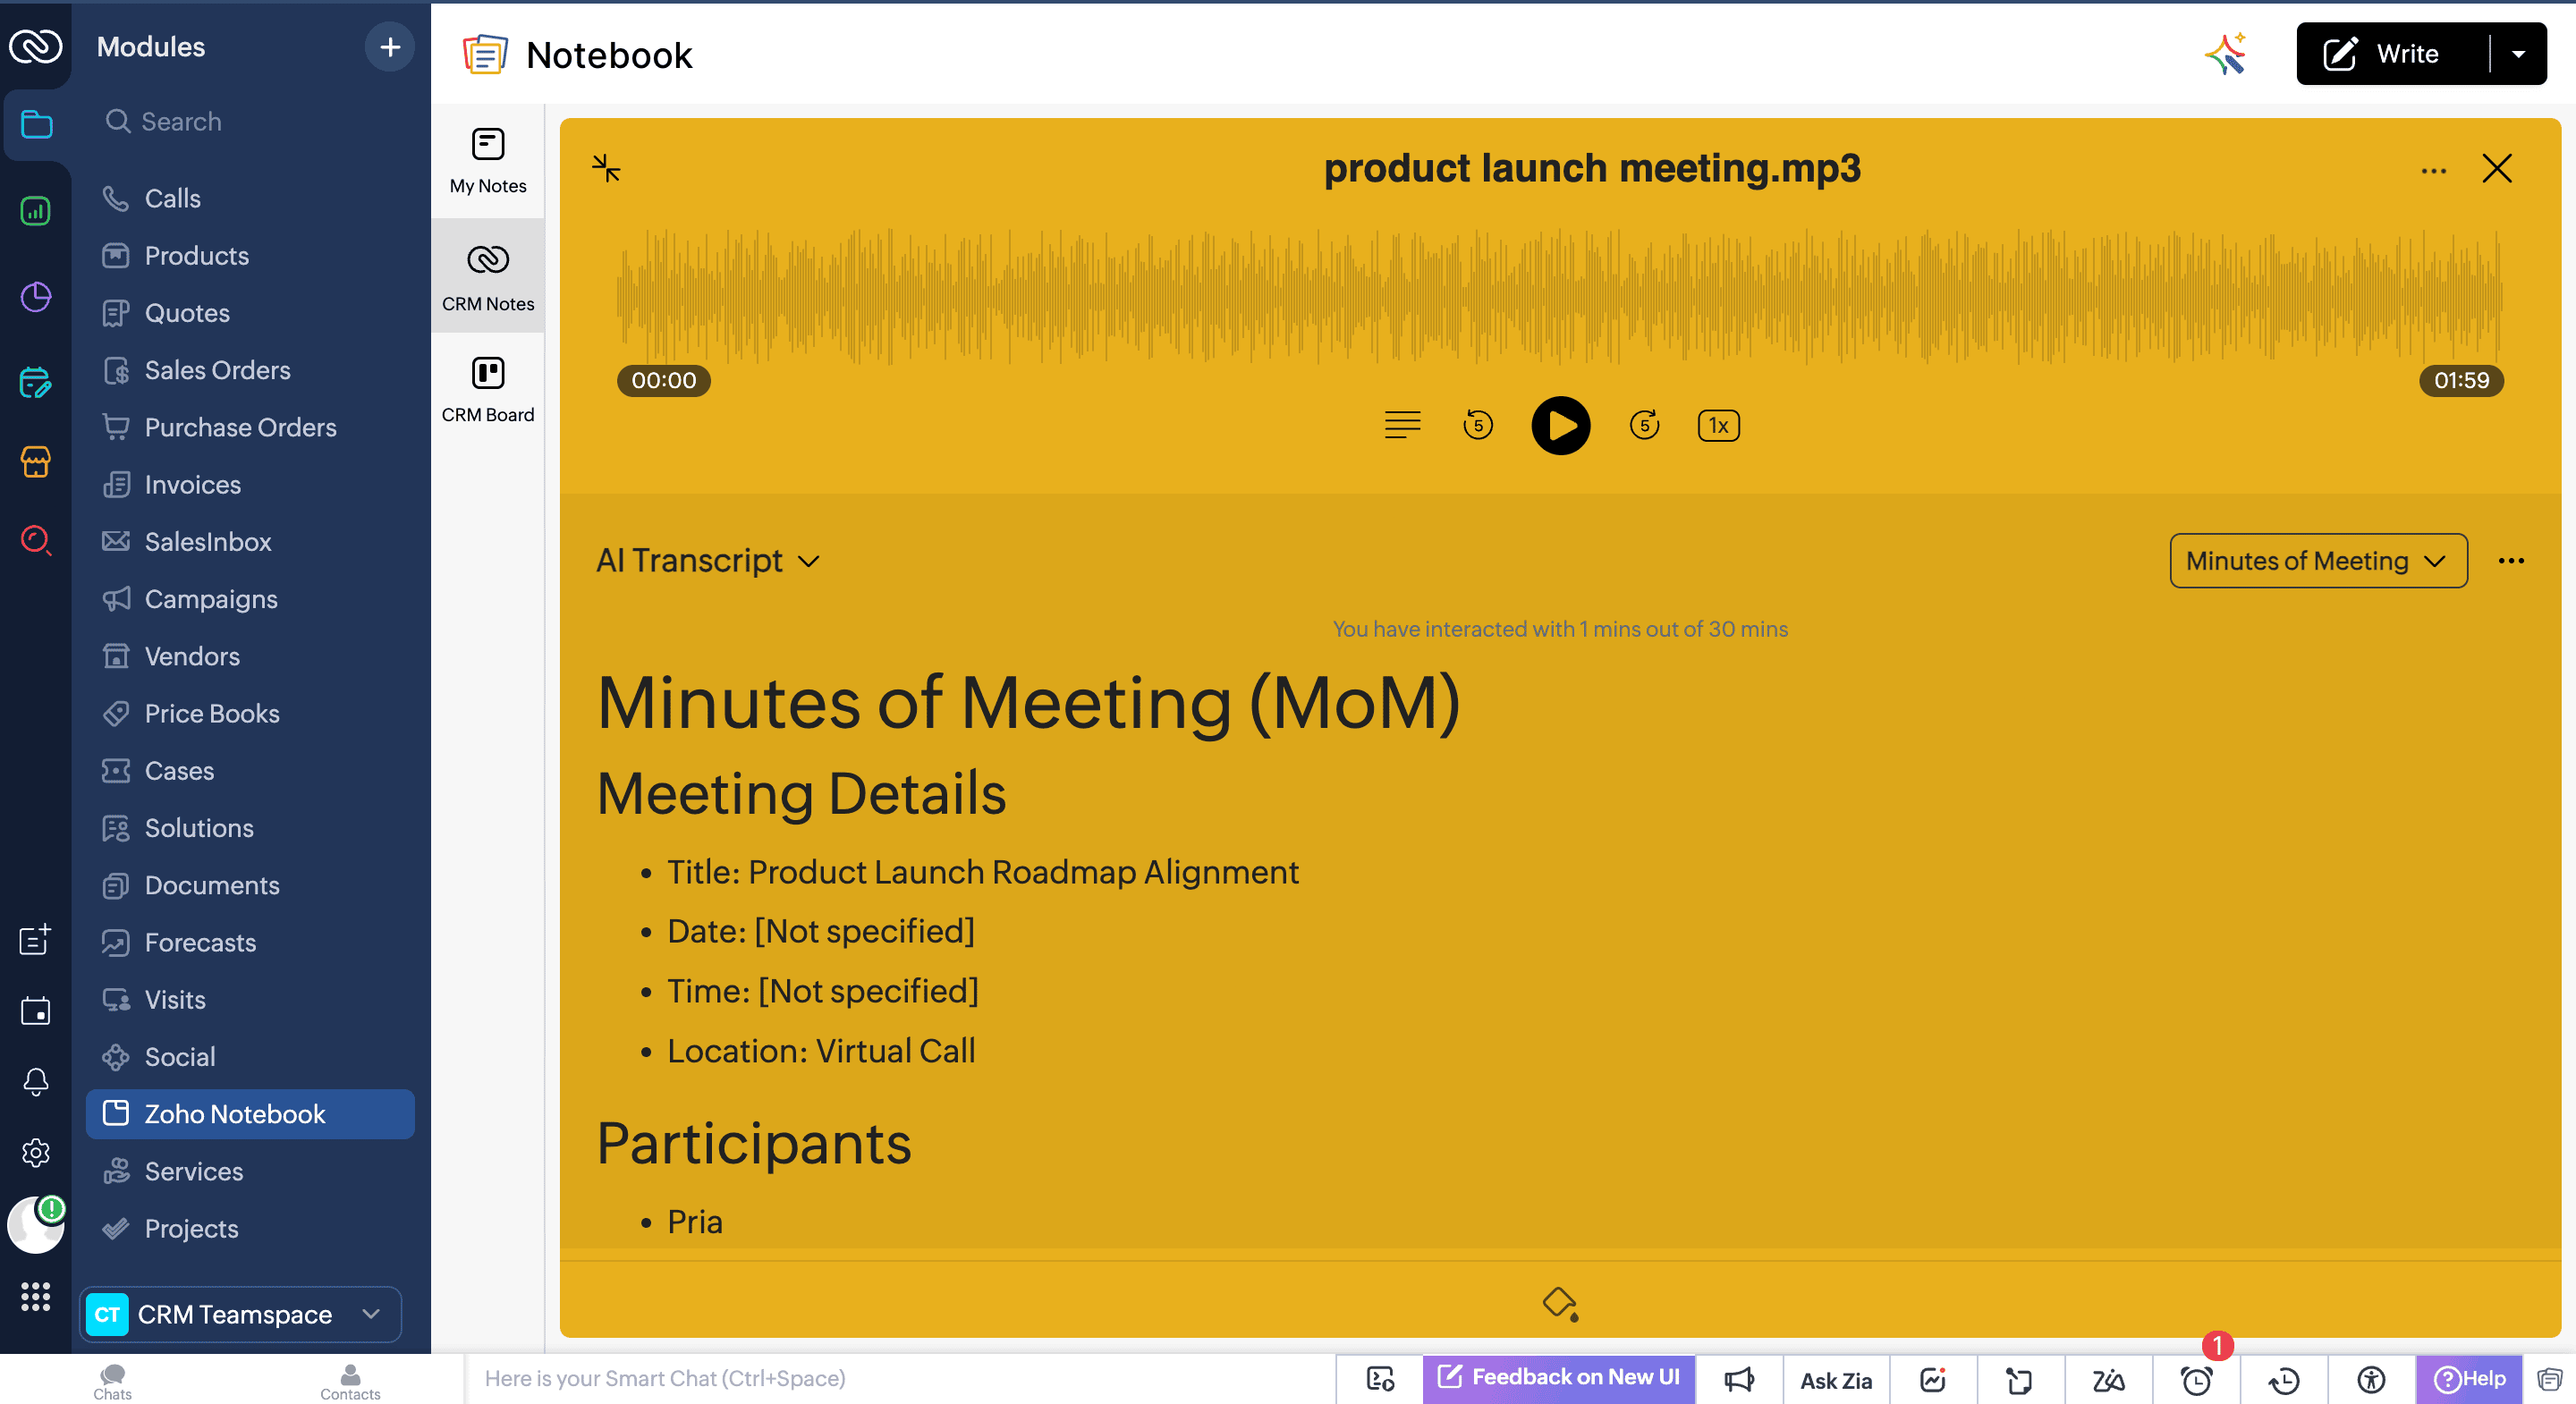Expand the Write button dropdown arrow
This screenshot has width=2576, height=1404.
click(x=2518, y=54)
